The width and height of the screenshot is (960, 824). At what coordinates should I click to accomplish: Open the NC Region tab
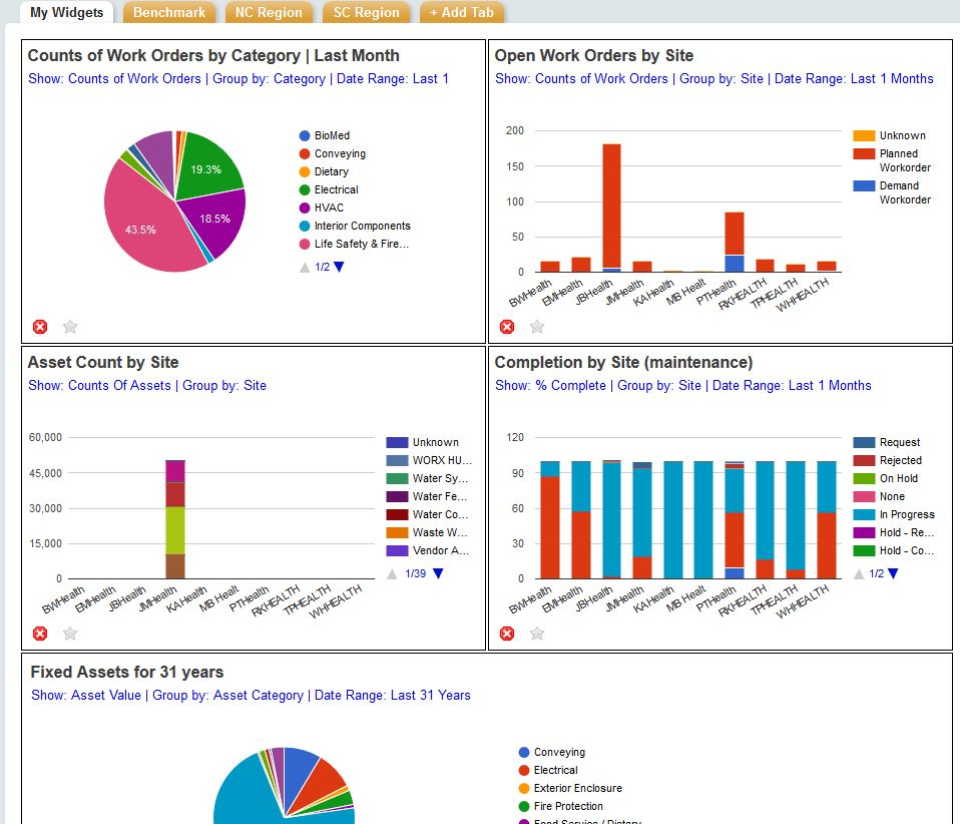click(x=268, y=13)
